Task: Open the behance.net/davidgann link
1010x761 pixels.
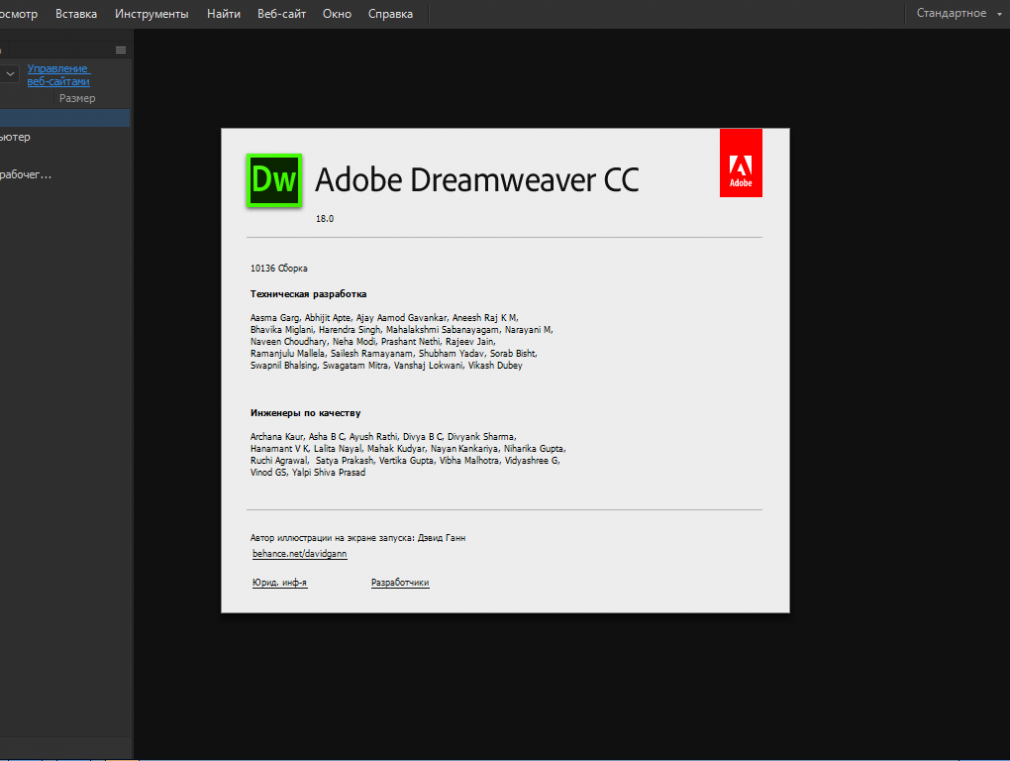Action: click(300, 554)
